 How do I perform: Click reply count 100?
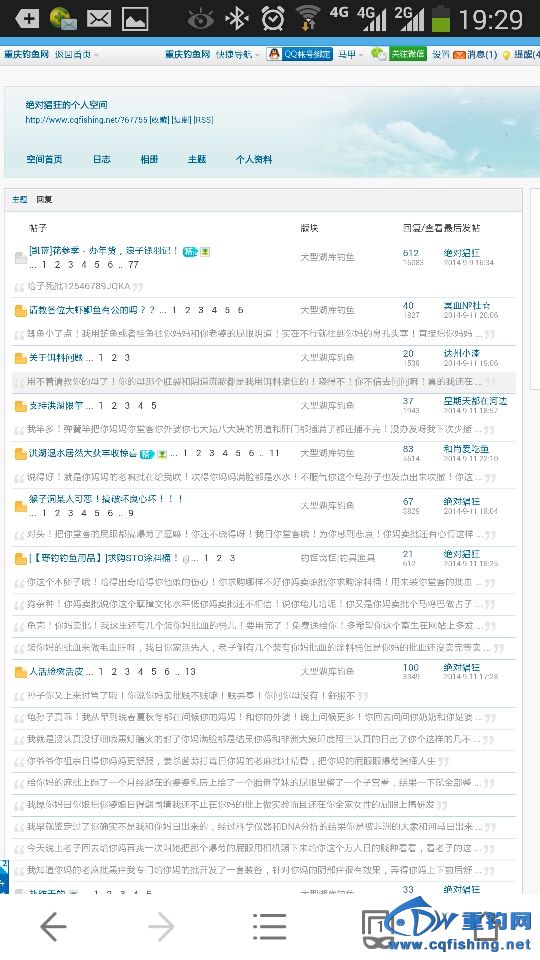[x=411, y=667]
